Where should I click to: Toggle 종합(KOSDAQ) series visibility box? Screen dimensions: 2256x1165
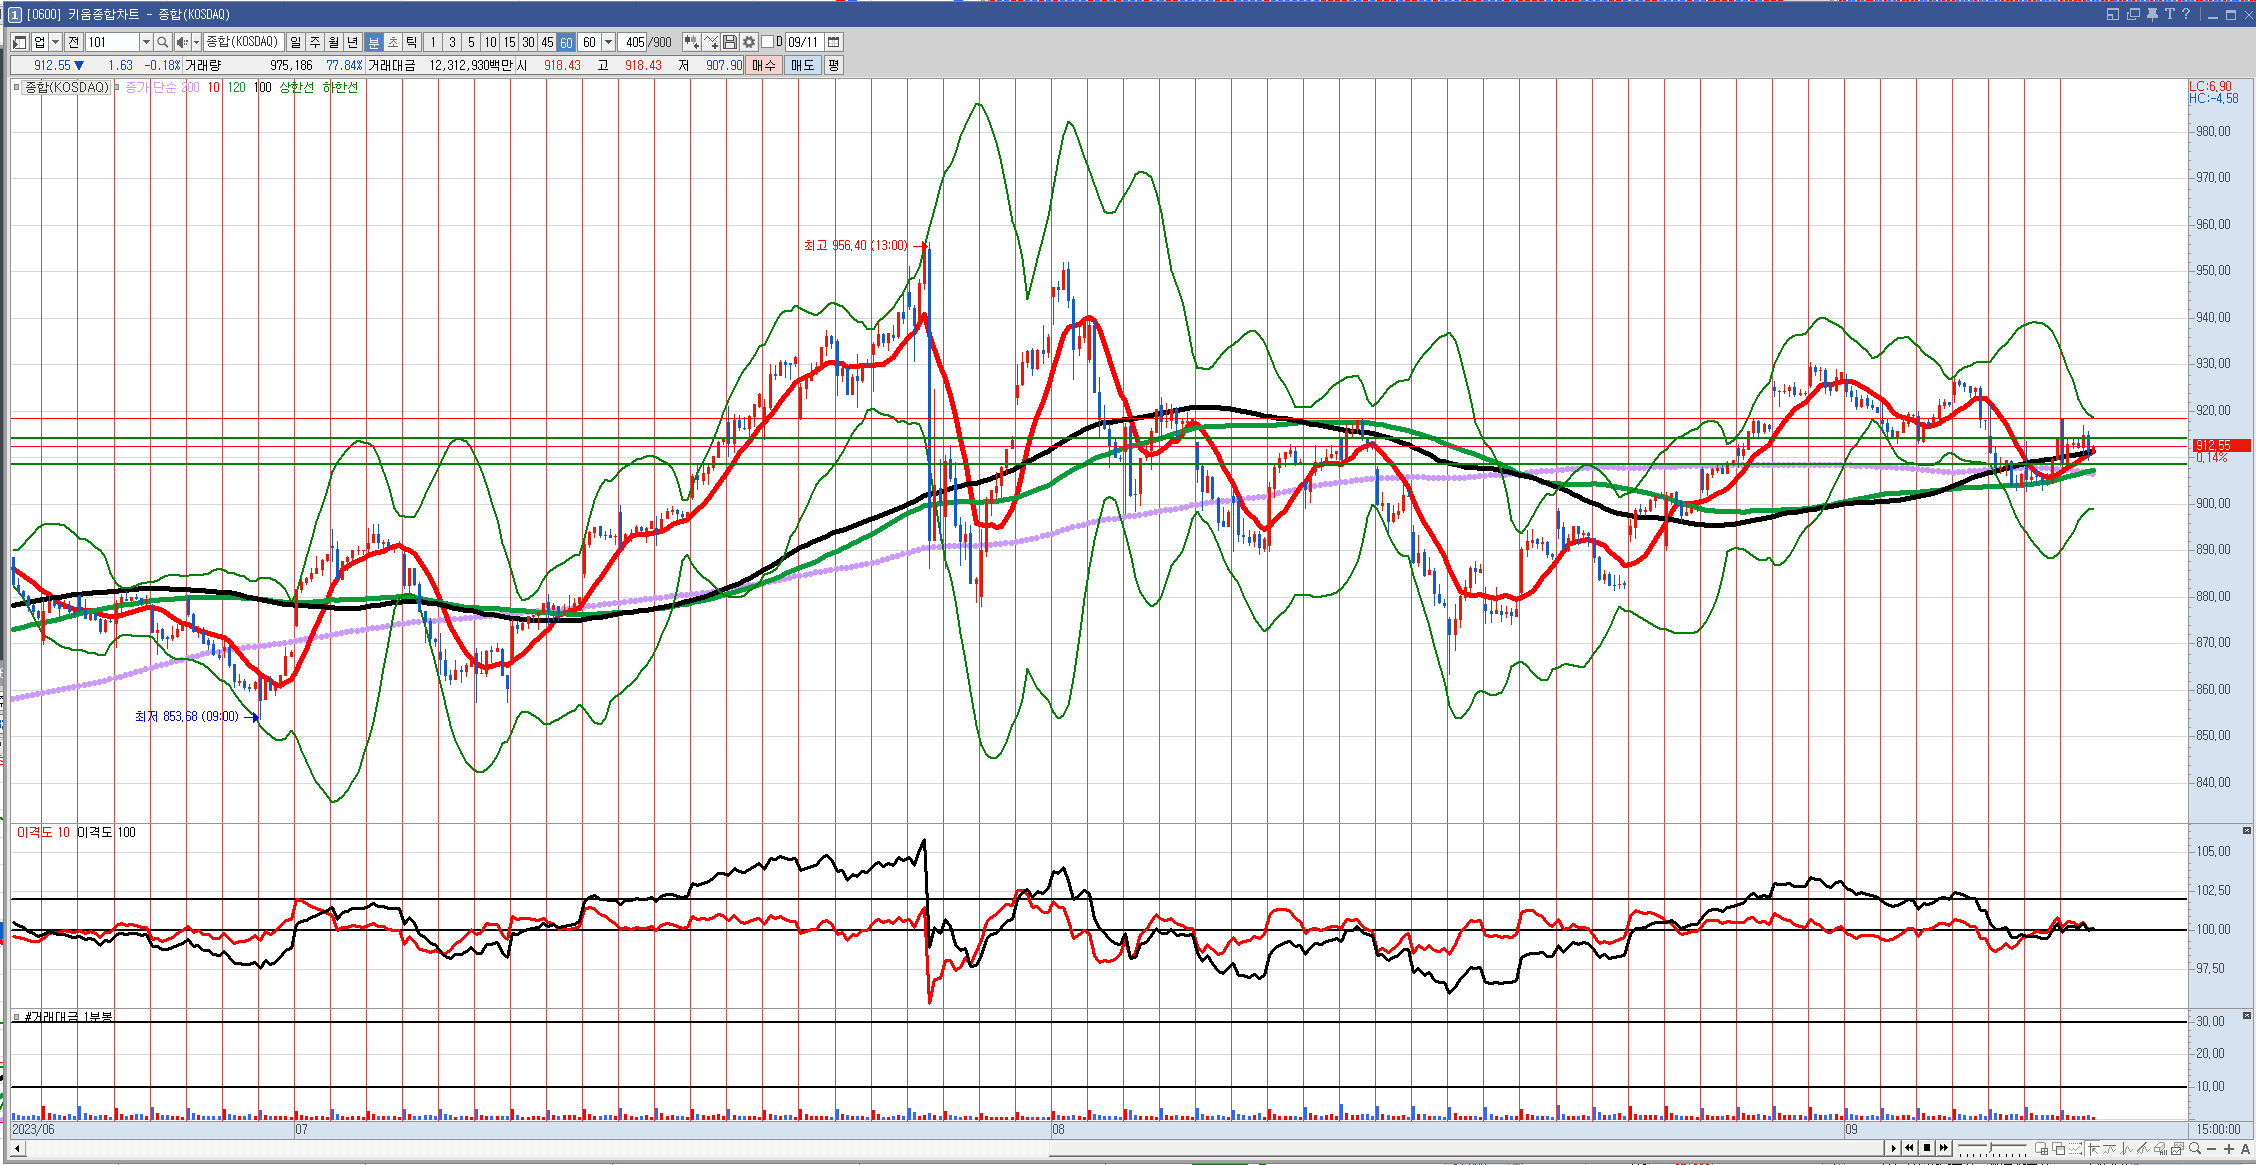click(16, 88)
